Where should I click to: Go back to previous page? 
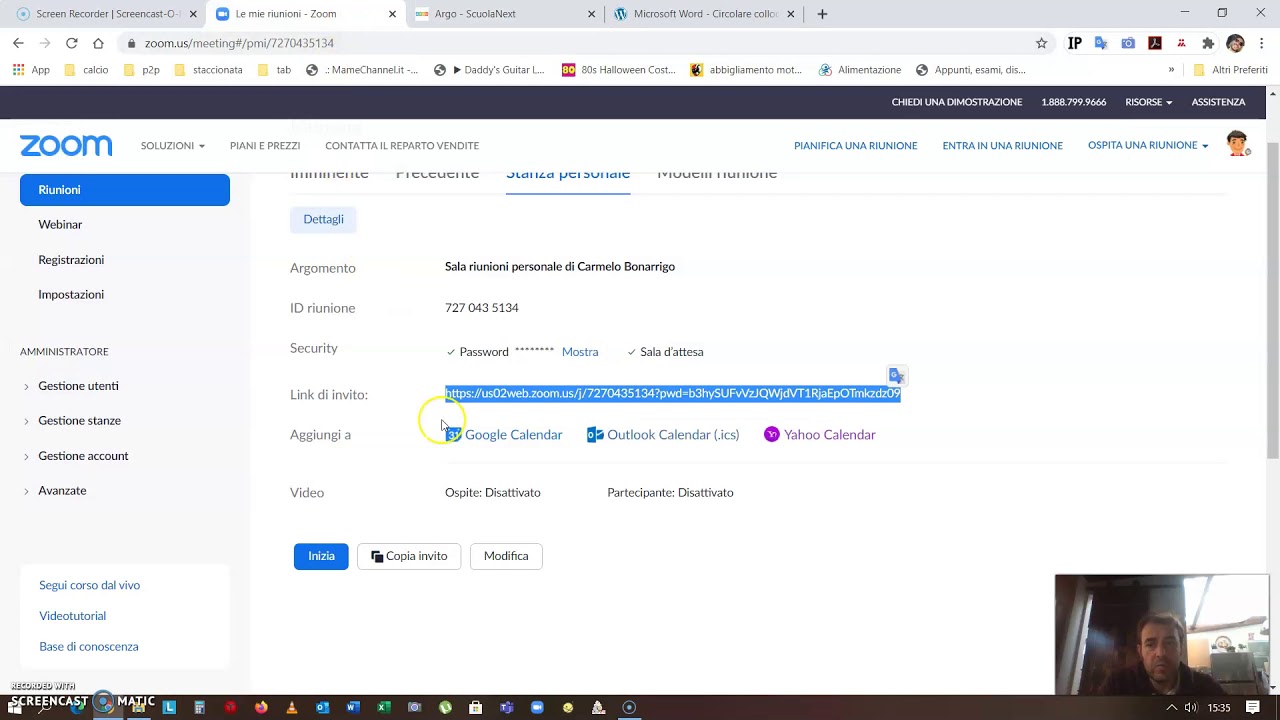click(18, 43)
